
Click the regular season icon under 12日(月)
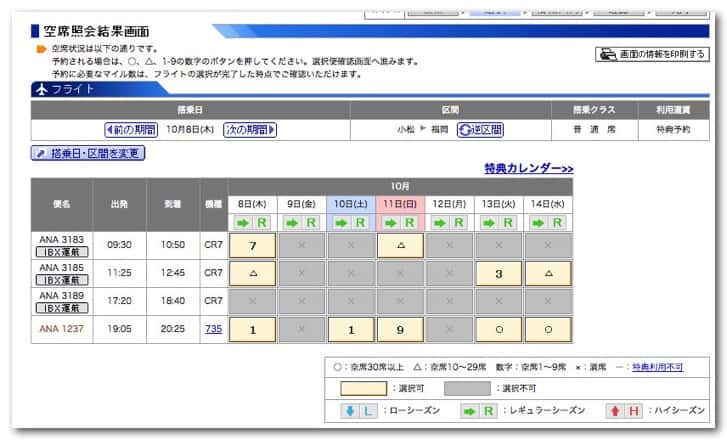pyautogui.click(x=450, y=223)
